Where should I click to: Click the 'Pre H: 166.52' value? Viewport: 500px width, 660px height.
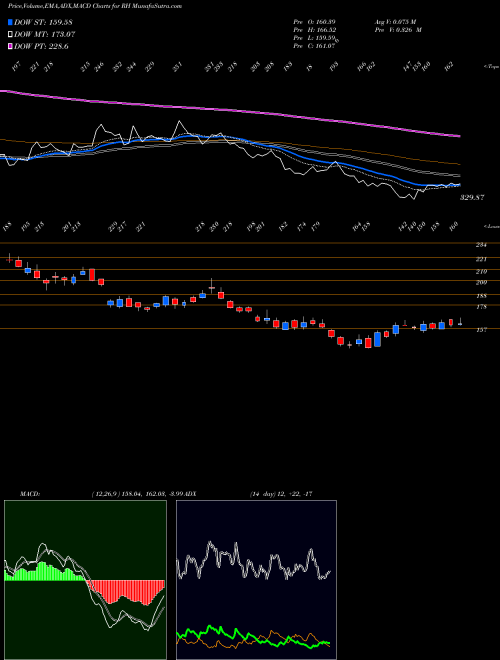click(314, 30)
